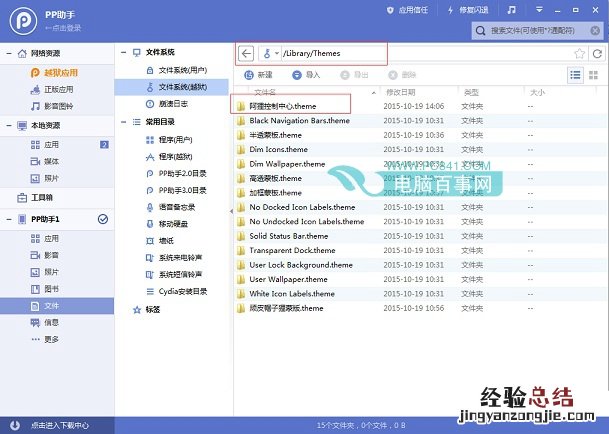Open 照片 under 本地资源
The width and height of the screenshot is (609, 434).
pyautogui.click(x=45, y=178)
